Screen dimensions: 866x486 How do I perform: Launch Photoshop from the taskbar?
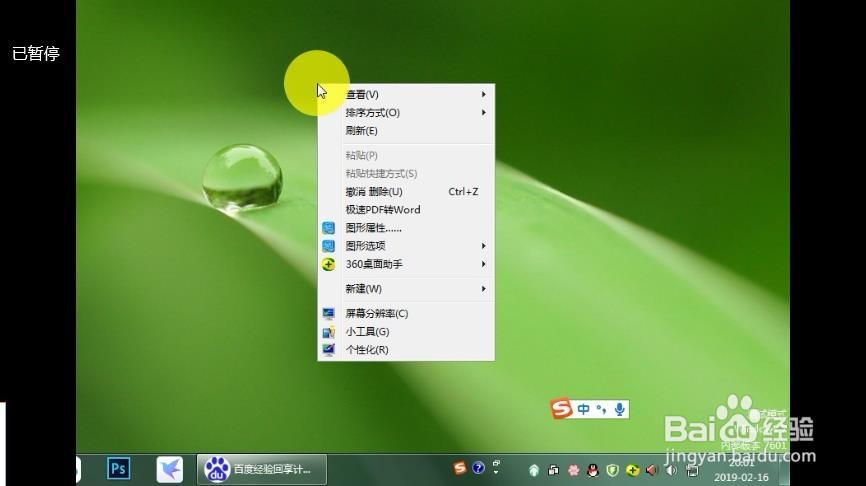coord(118,469)
